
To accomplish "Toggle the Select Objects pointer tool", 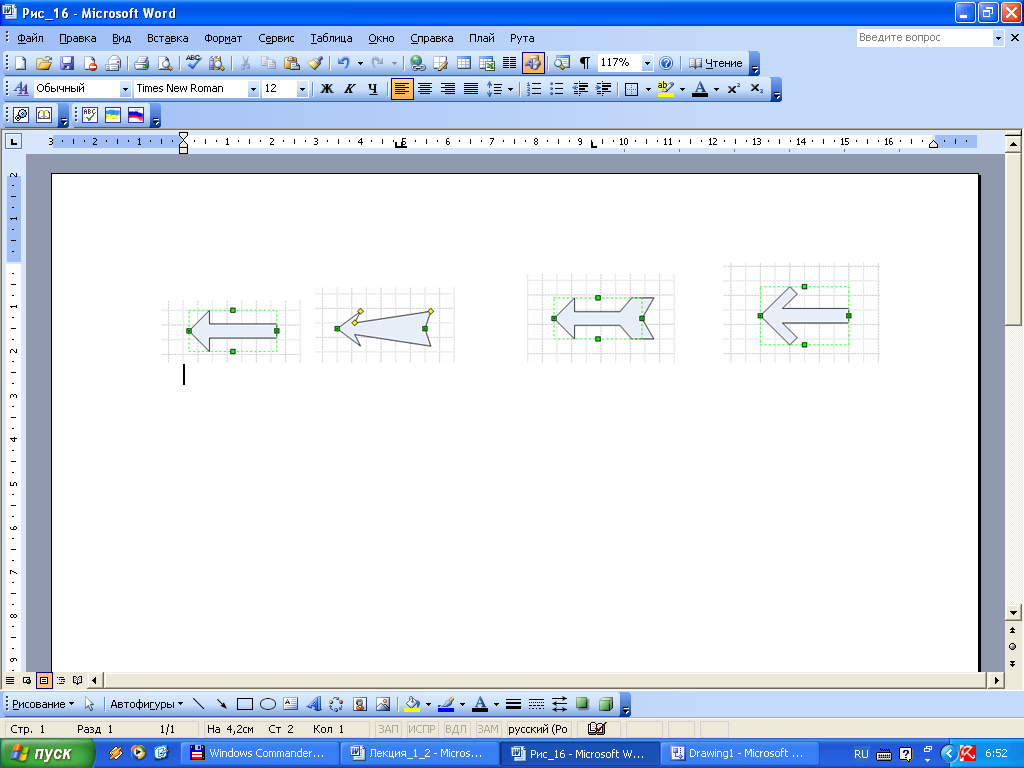I will [89, 704].
